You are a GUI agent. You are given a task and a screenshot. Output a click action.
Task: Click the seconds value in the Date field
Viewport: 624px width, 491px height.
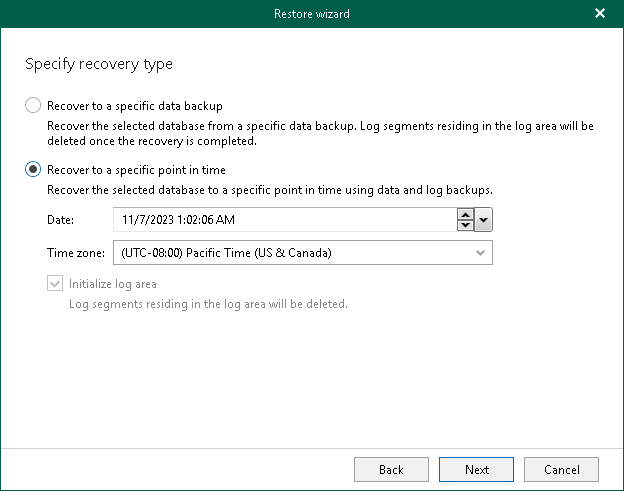tap(208, 220)
